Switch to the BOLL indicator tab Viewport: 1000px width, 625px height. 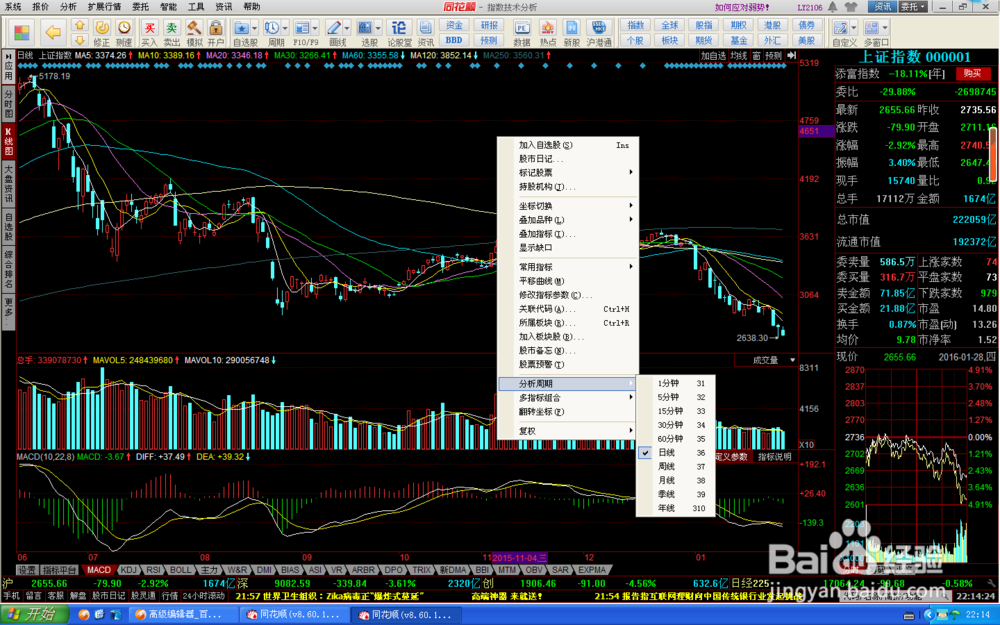coord(180,570)
